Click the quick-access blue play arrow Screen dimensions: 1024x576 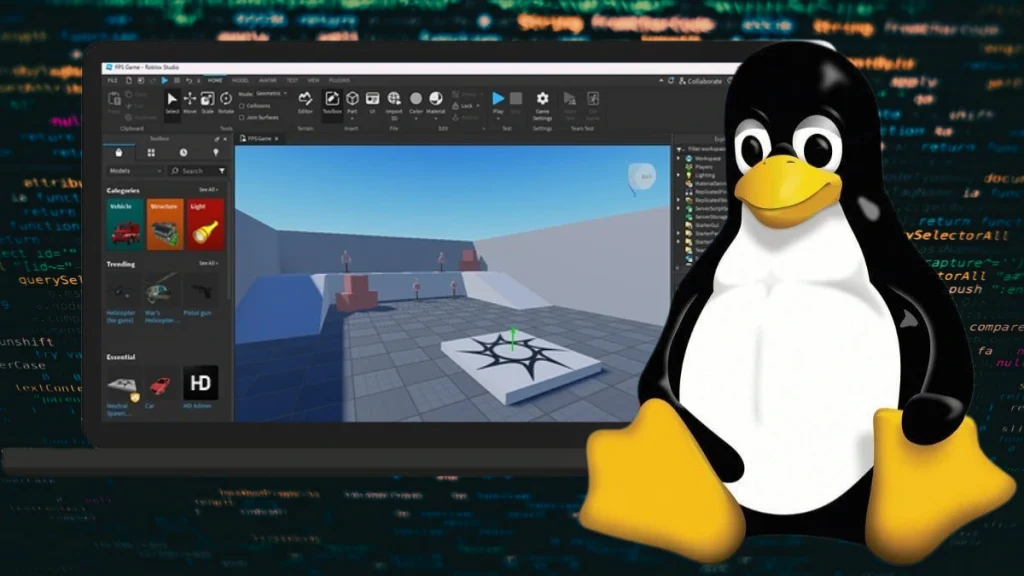165,80
